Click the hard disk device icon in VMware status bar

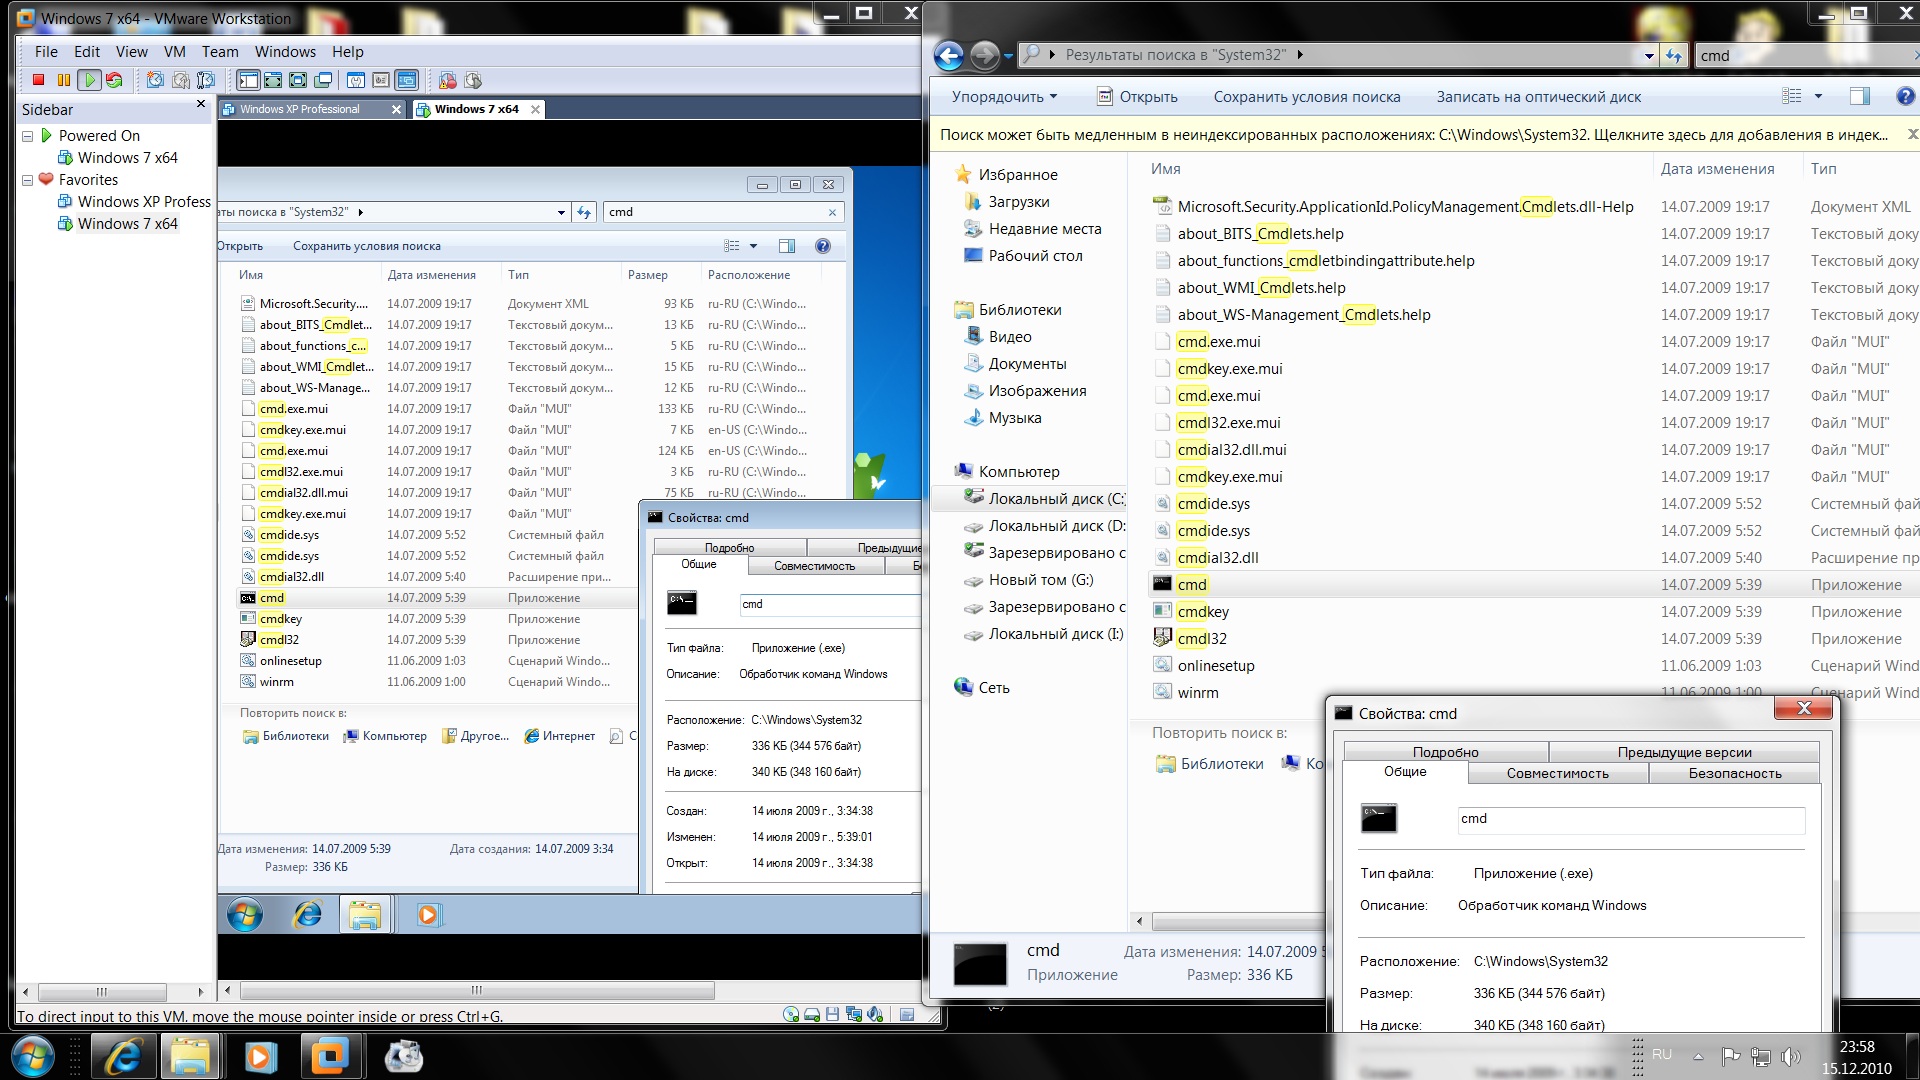812,1015
